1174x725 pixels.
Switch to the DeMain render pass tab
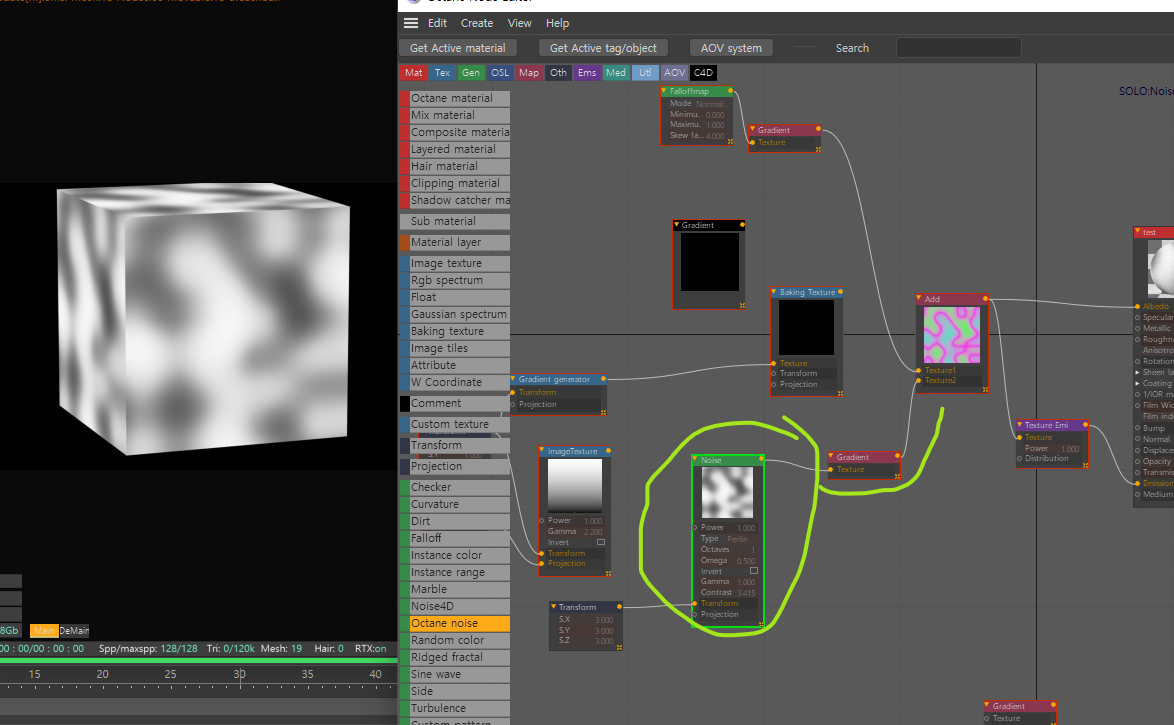coord(74,631)
